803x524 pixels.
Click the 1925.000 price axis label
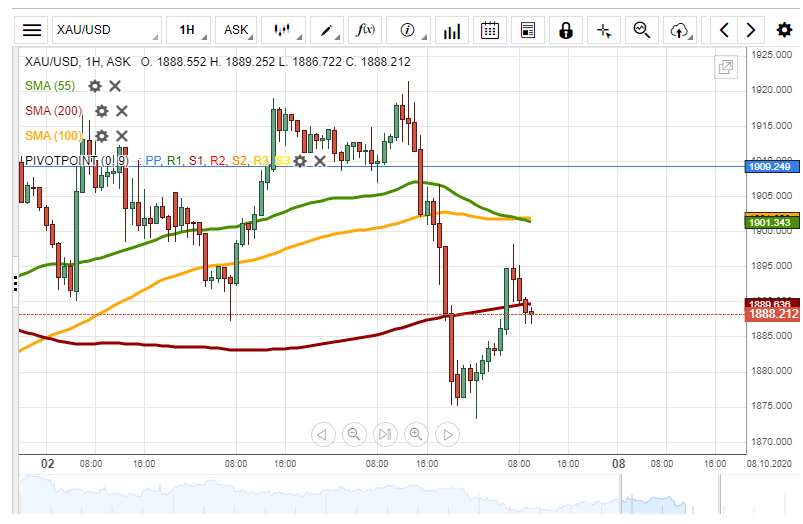pos(771,55)
